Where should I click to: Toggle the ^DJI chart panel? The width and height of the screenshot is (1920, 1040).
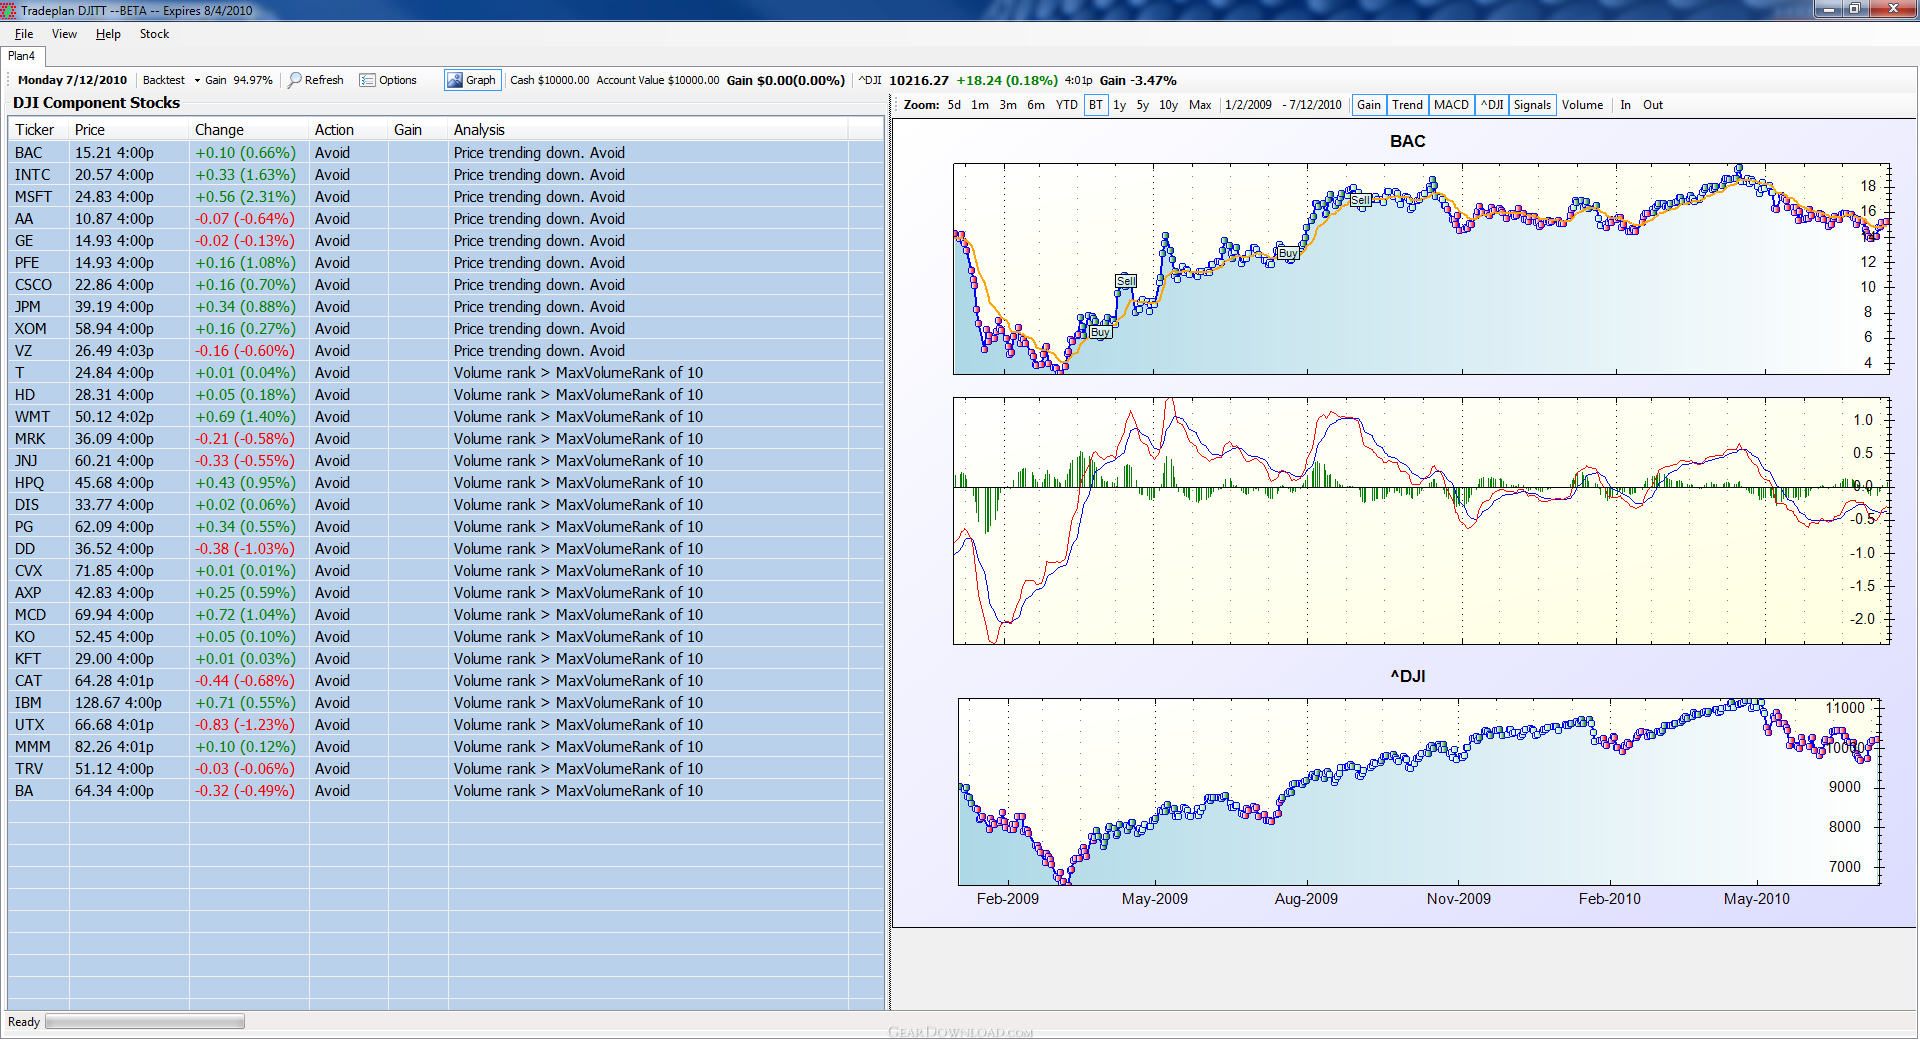pos(1492,105)
